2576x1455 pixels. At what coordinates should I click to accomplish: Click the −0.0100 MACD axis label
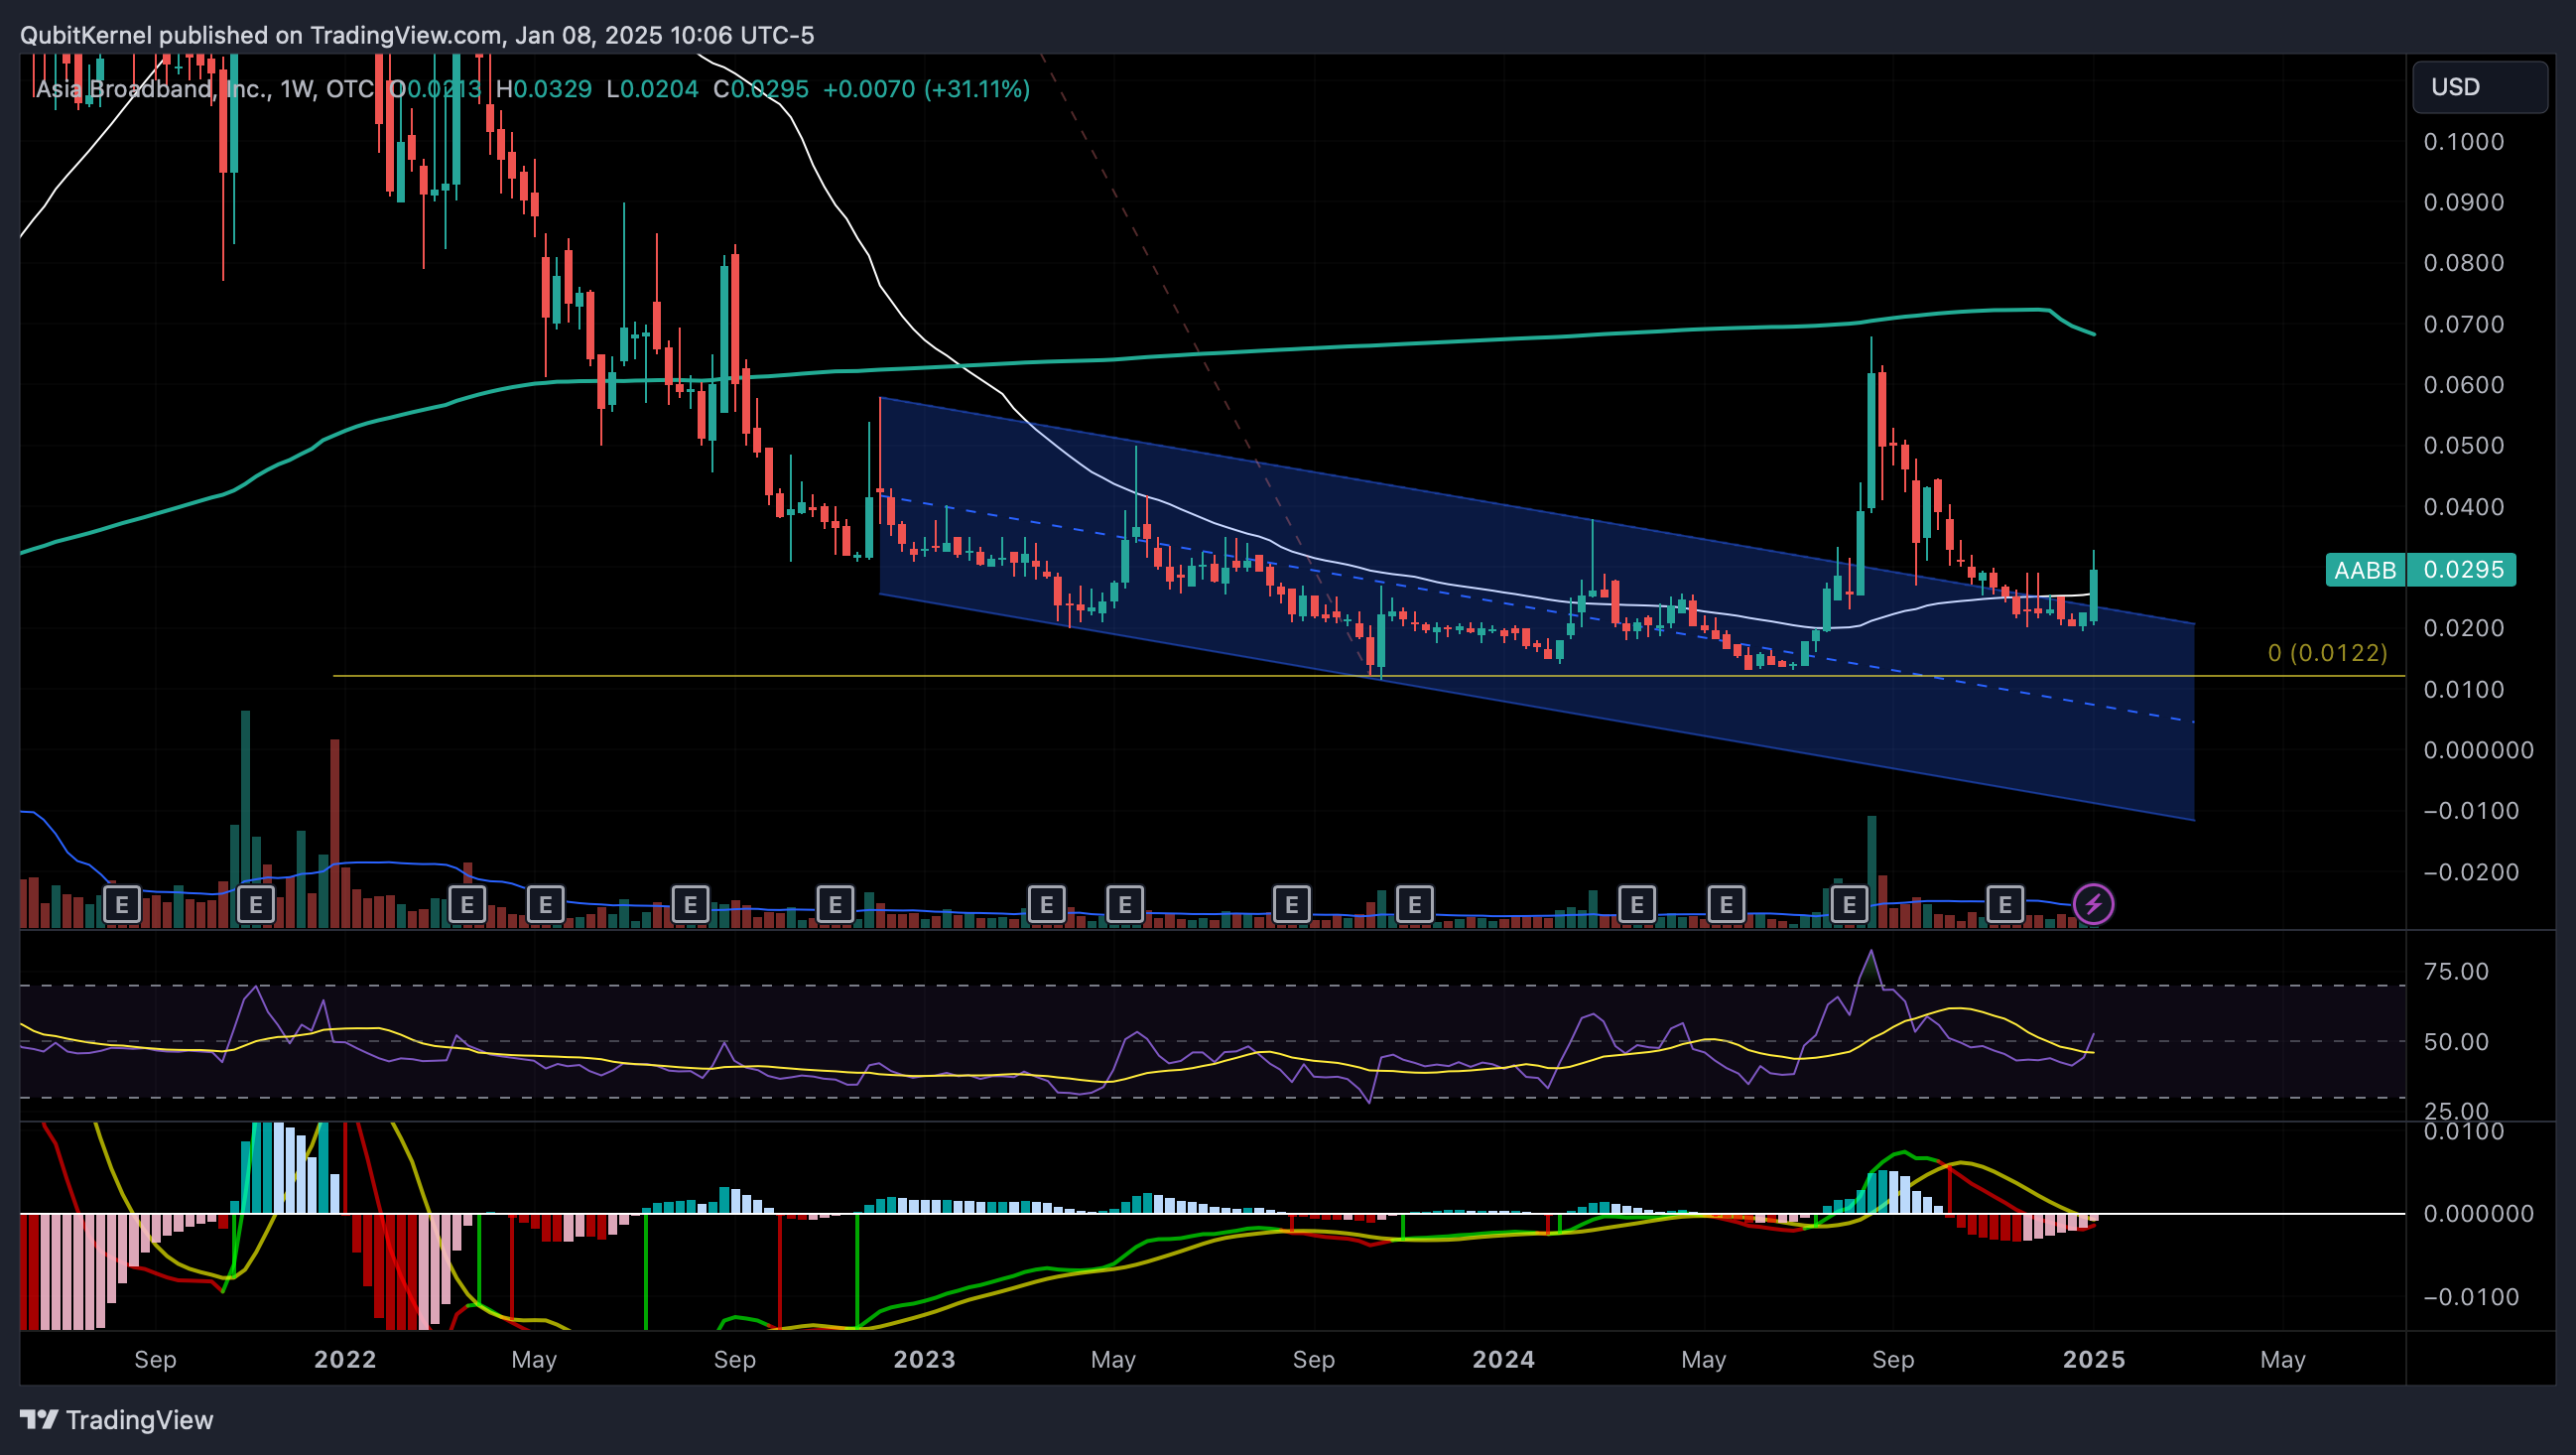click(2471, 1297)
